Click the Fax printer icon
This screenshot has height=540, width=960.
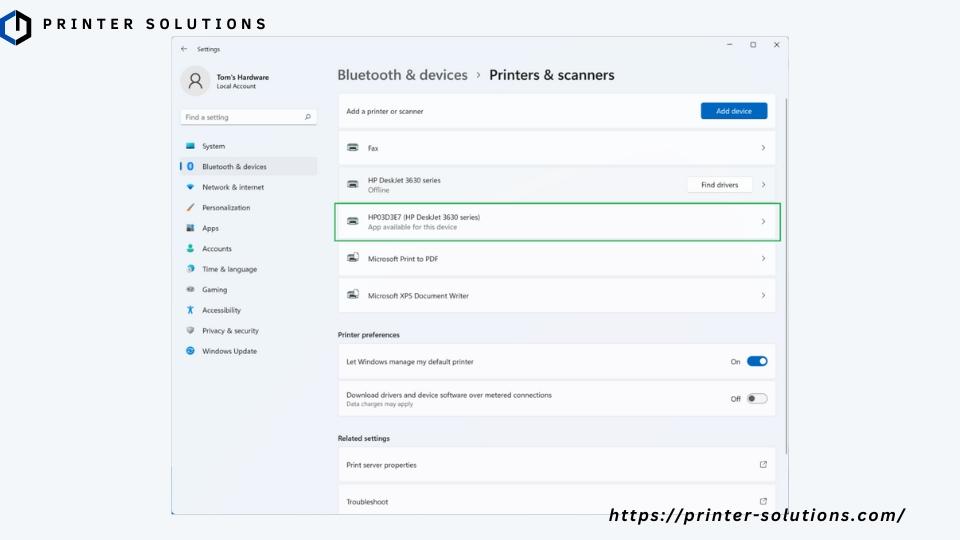point(353,148)
